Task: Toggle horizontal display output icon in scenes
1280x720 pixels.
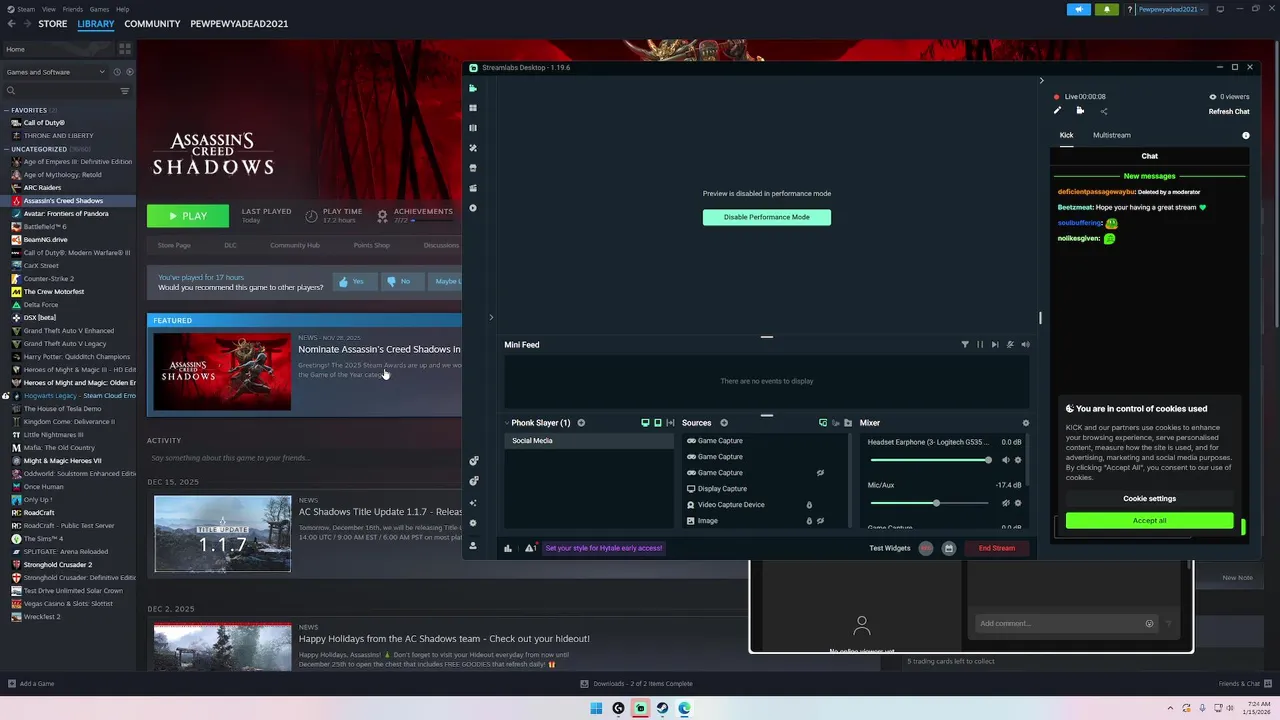Action: pyautogui.click(x=645, y=423)
